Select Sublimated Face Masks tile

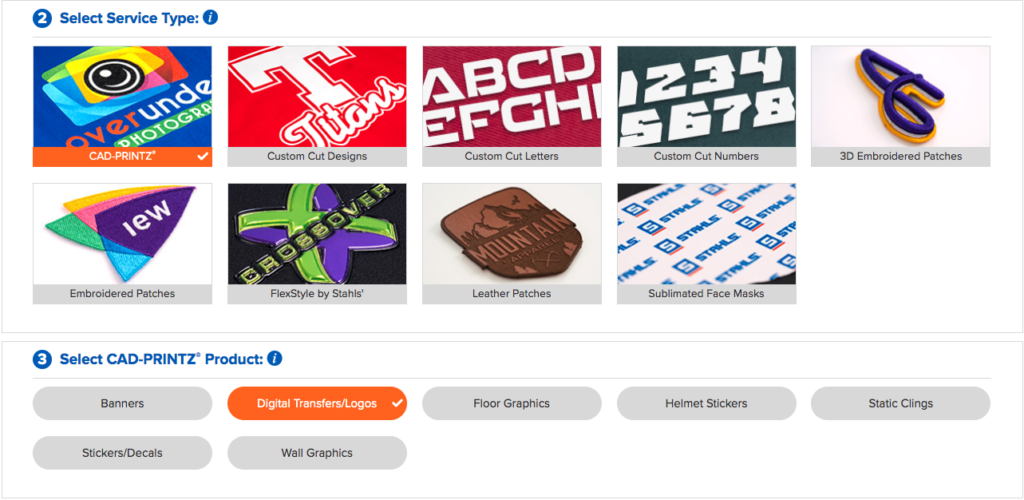pos(707,243)
